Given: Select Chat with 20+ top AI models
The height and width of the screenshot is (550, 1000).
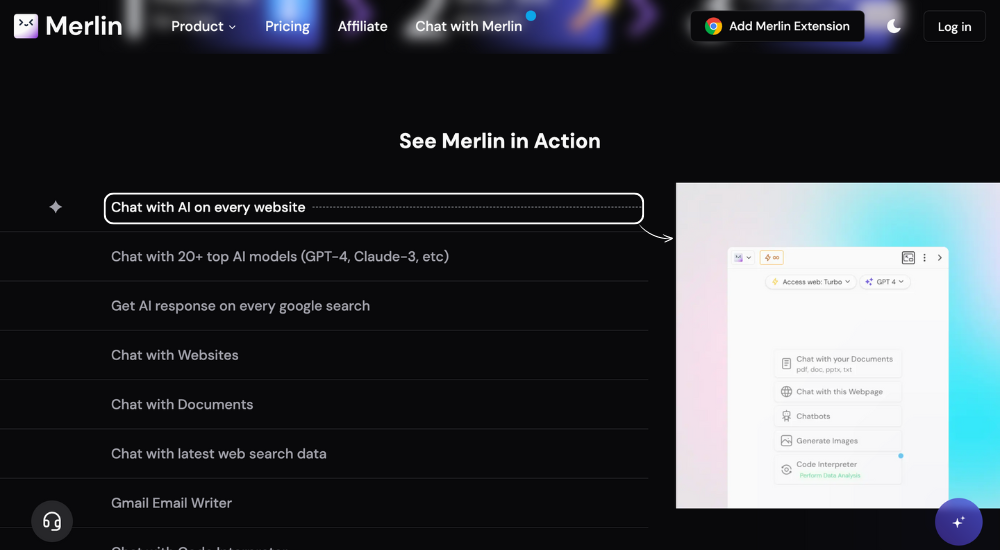Looking at the screenshot, I should point(280,256).
